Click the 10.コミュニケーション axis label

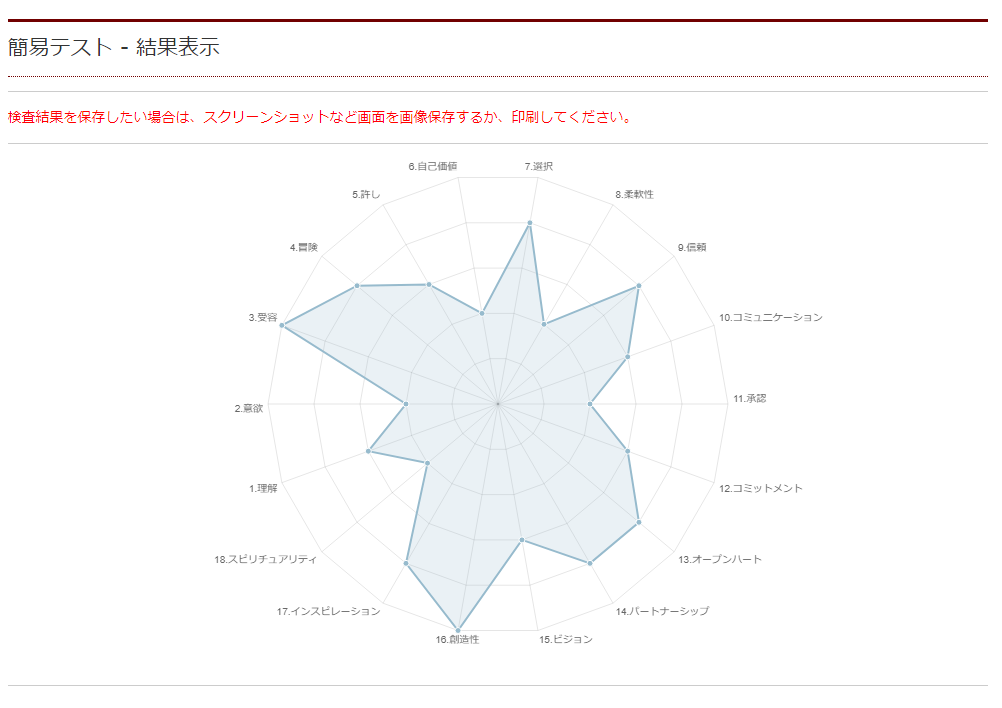tap(771, 317)
